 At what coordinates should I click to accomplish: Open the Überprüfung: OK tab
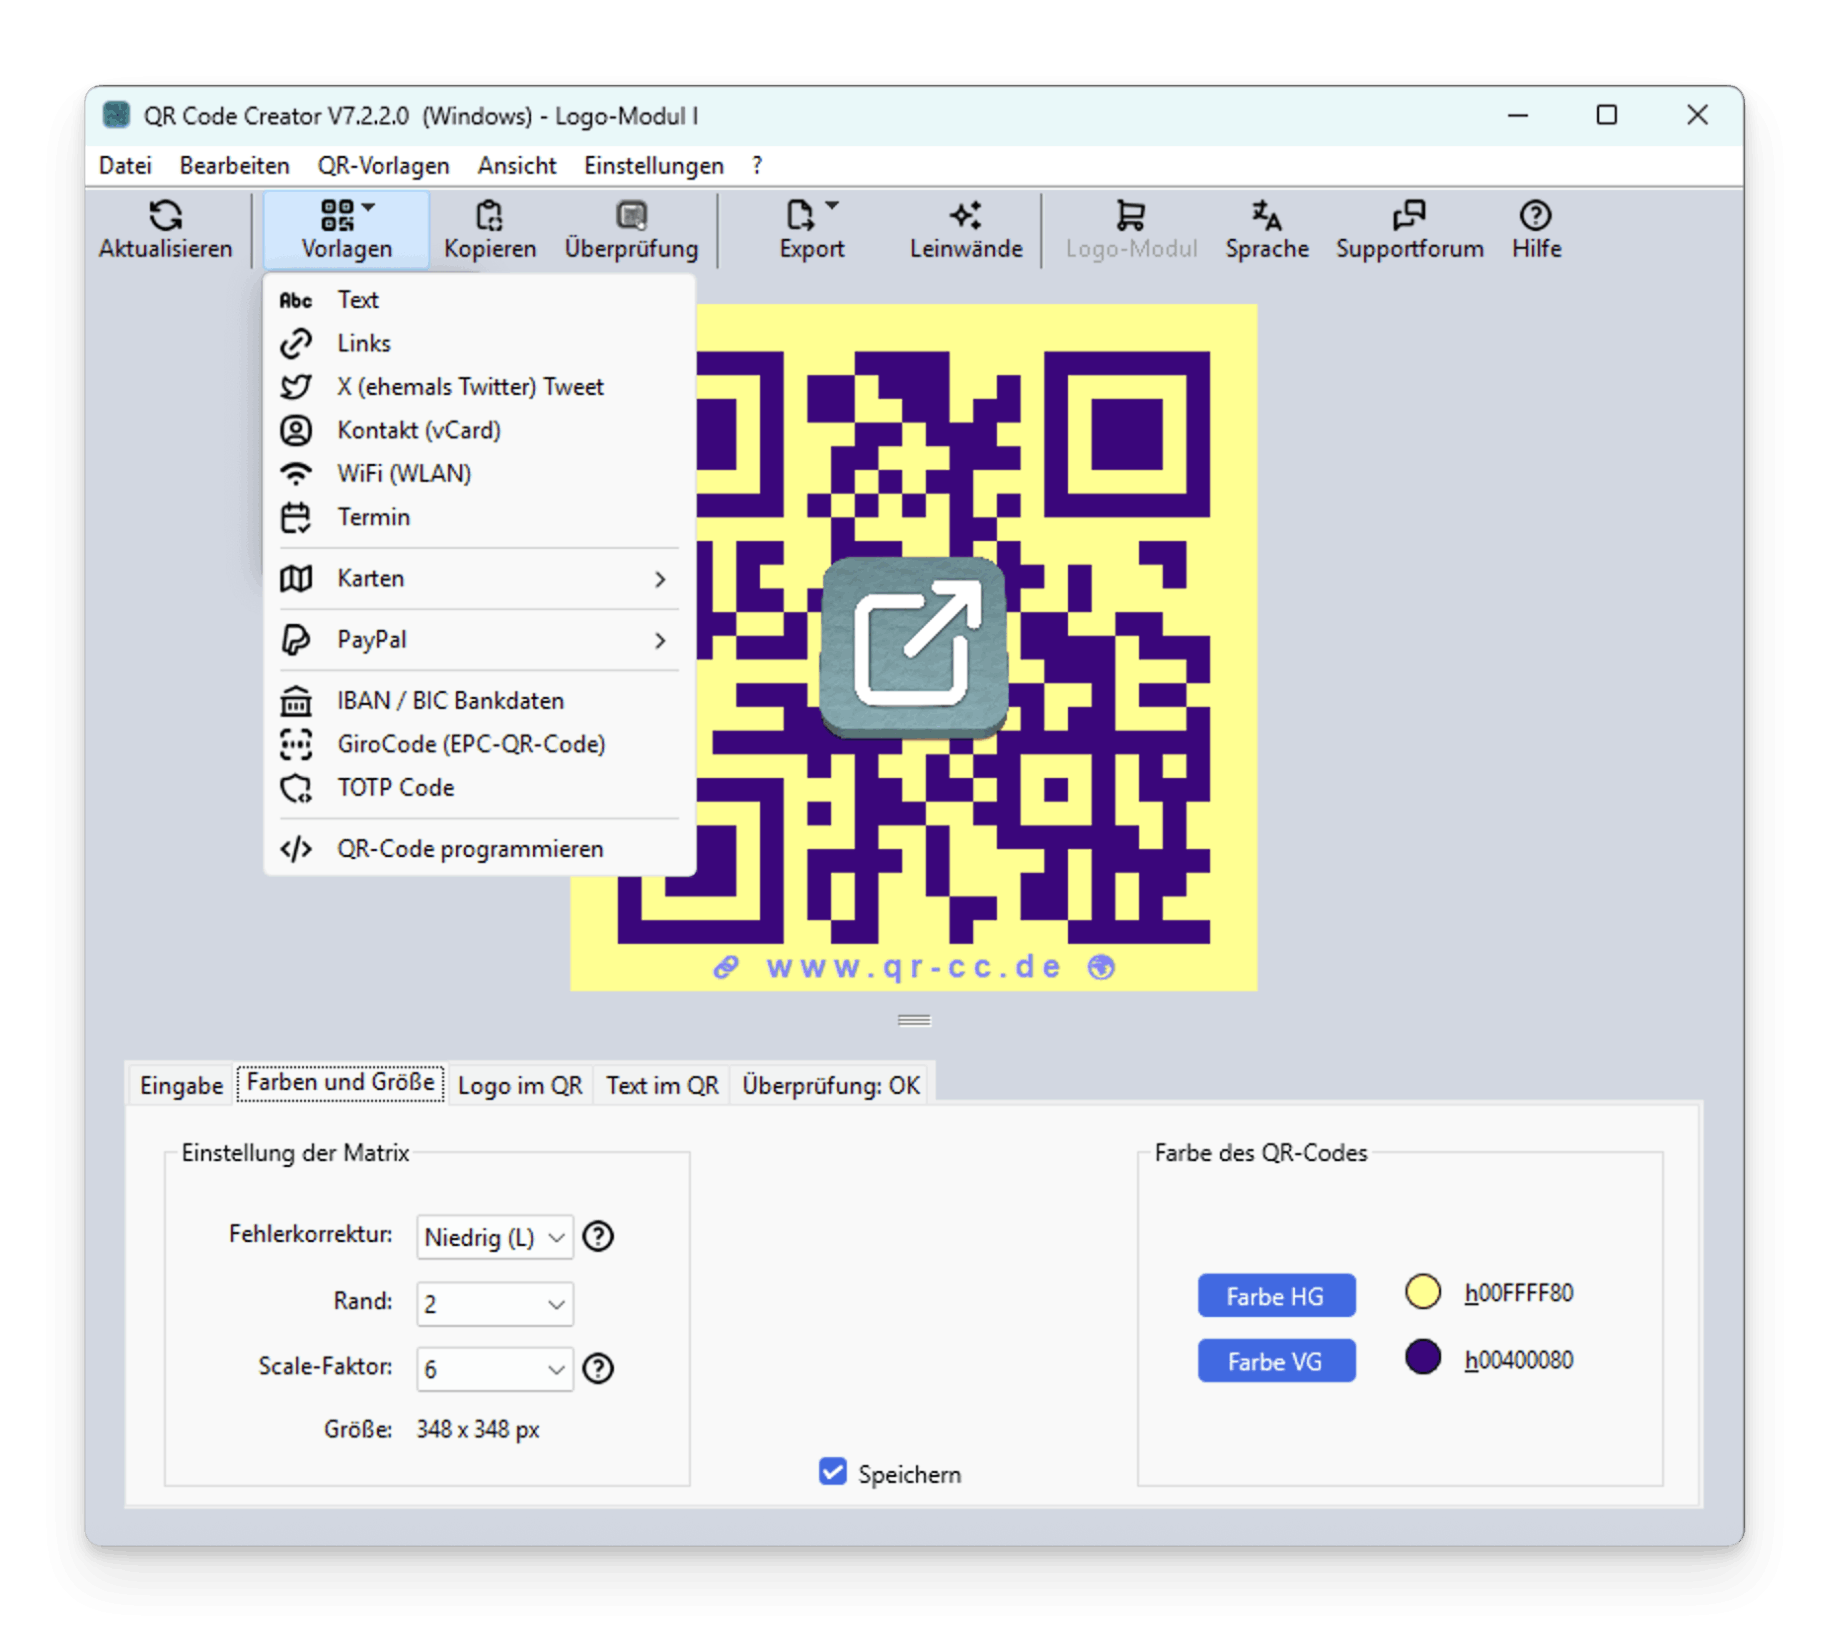[x=830, y=1085]
